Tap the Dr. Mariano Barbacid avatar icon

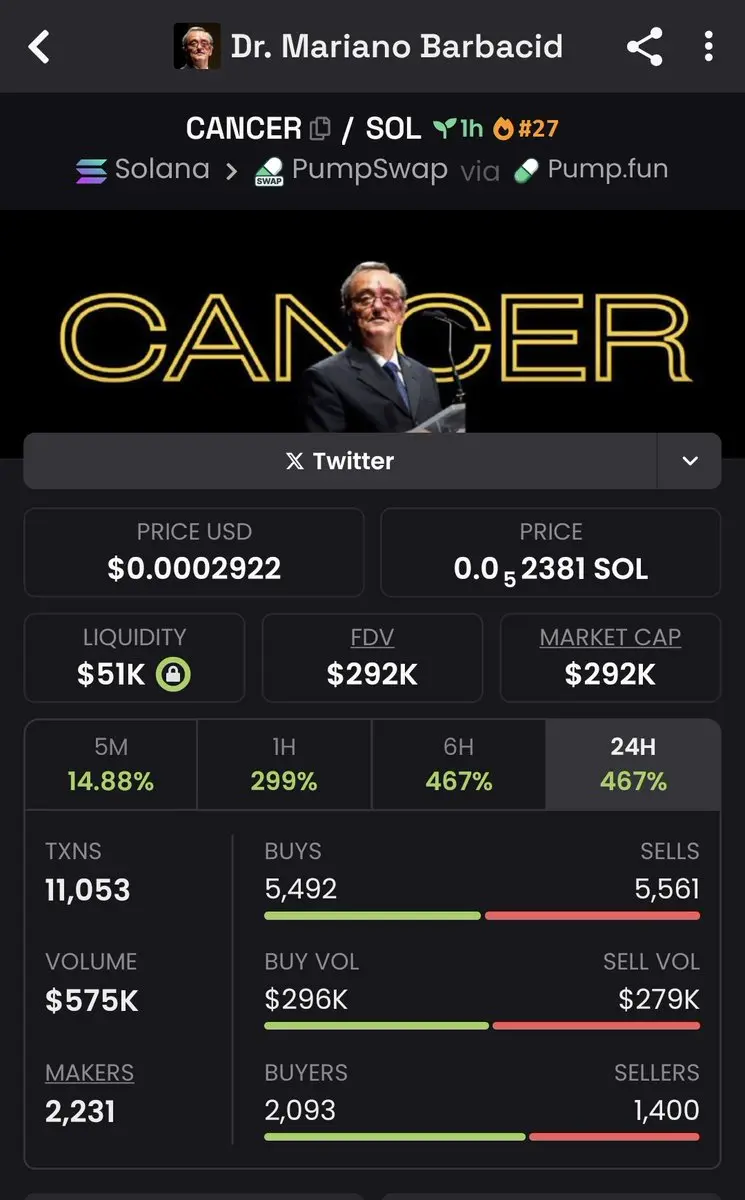point(197,46)
